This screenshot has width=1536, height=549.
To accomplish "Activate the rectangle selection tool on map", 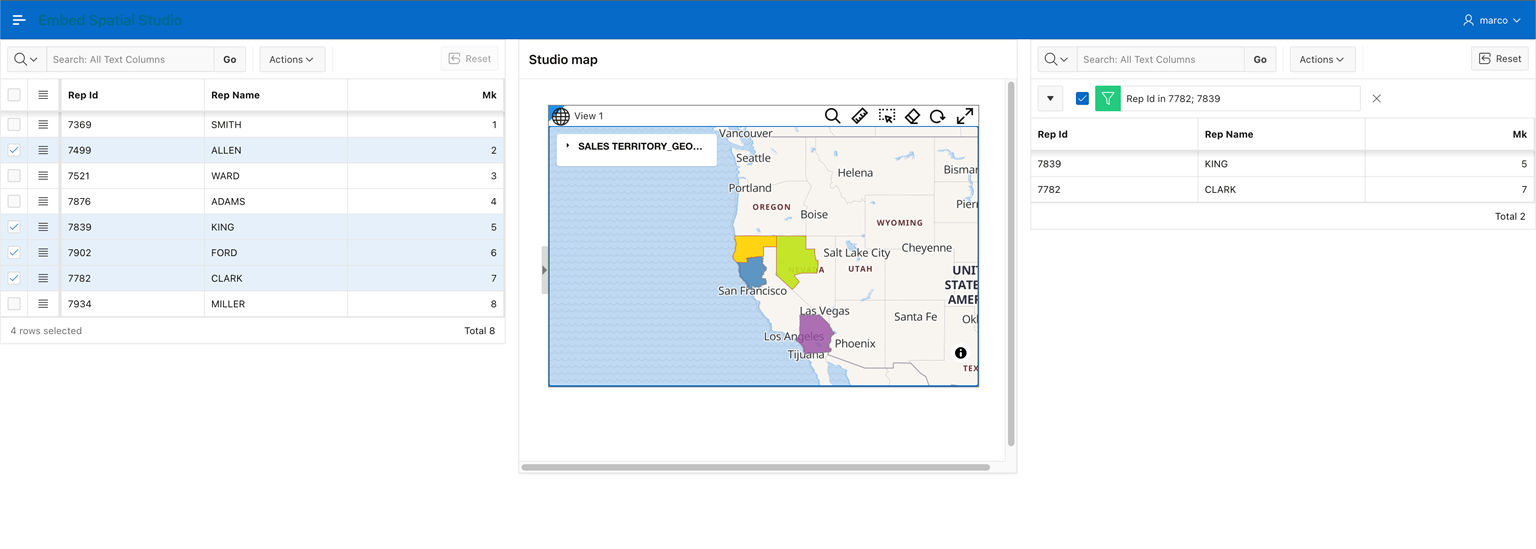I will 886,116.
